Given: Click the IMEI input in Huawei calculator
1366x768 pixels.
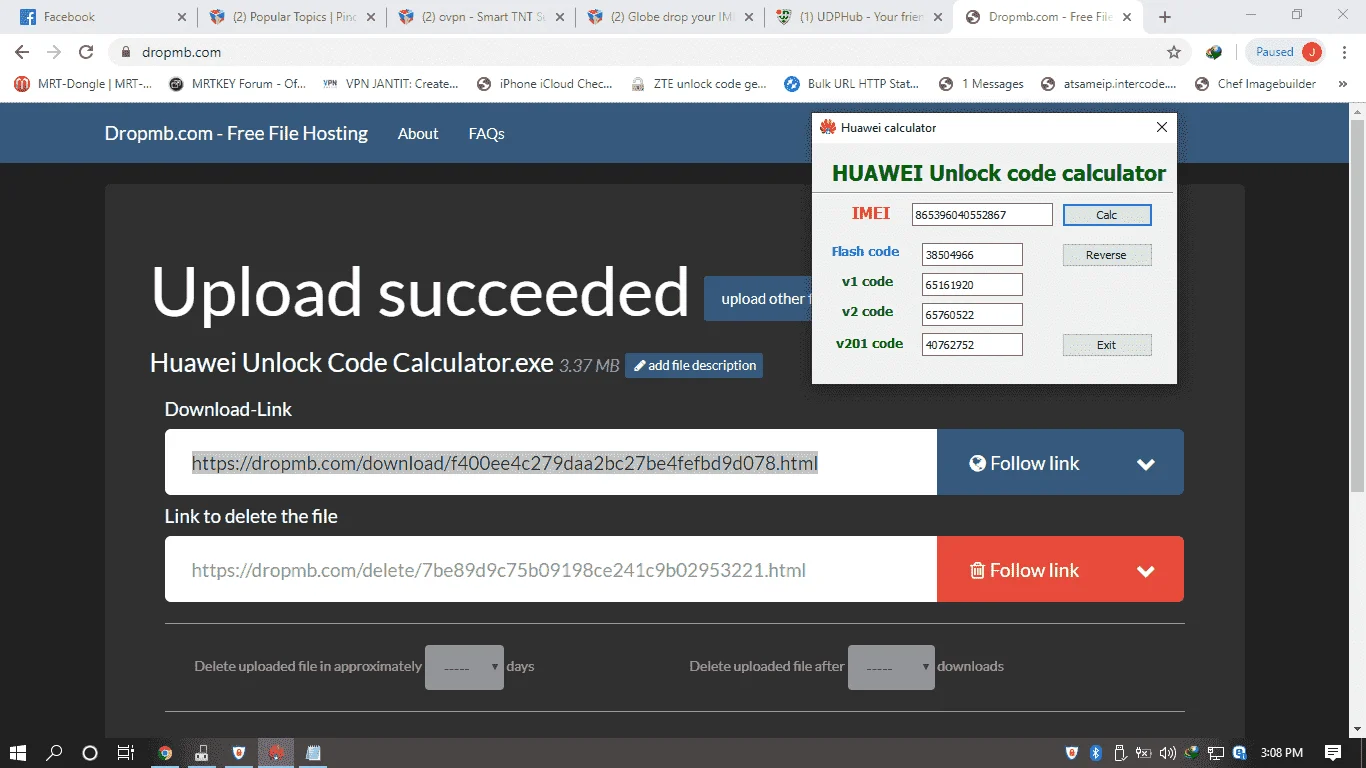Looking at the screenshot, I should (982, 215).
